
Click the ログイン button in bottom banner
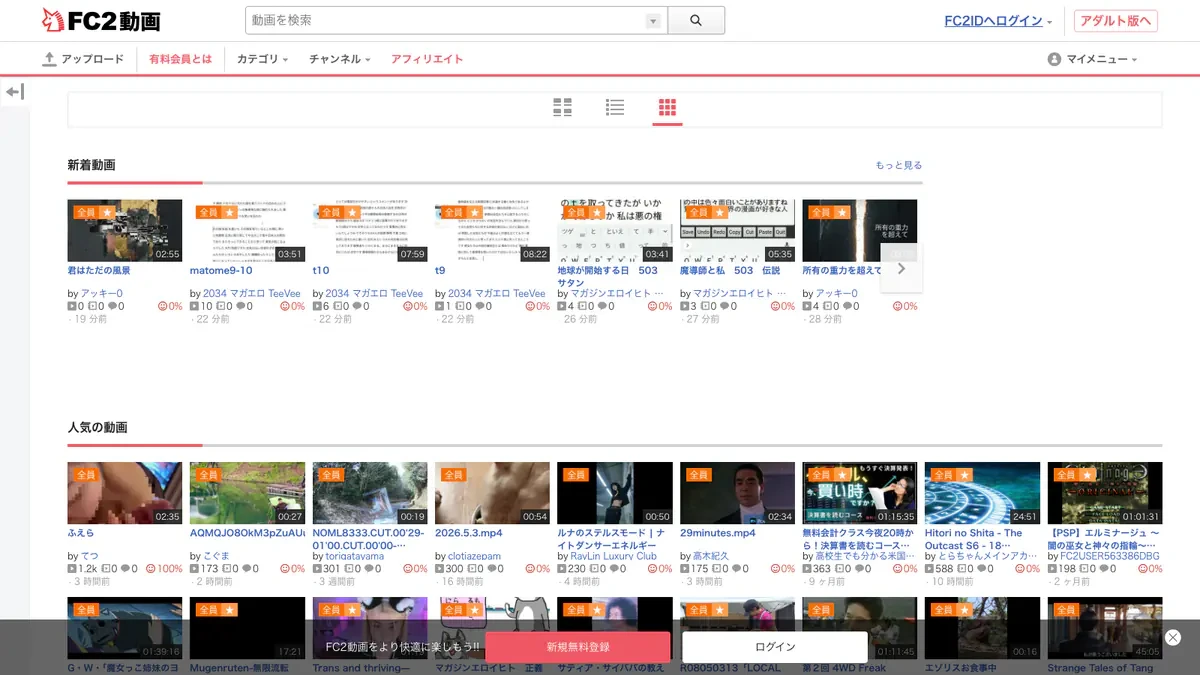pyautogui.click(x=775, y=647)
